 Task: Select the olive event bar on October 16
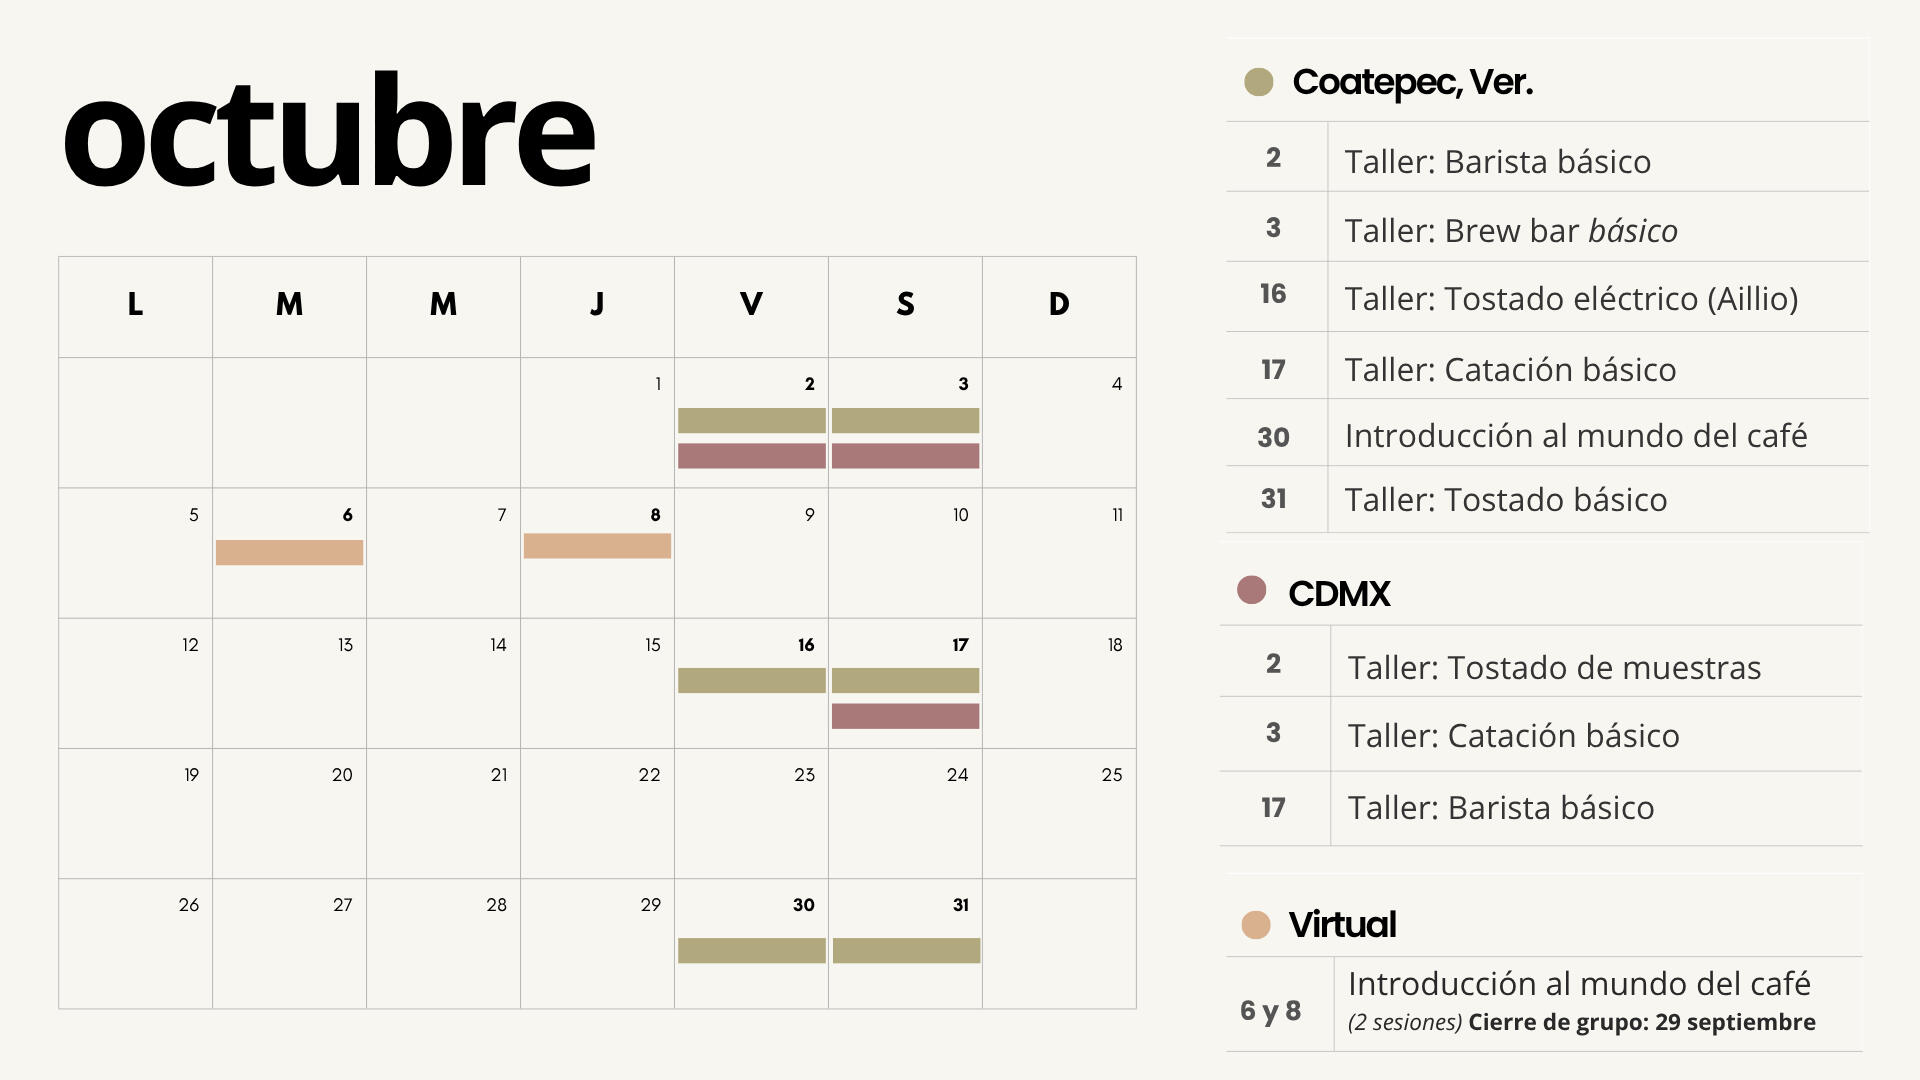[752, 681]
